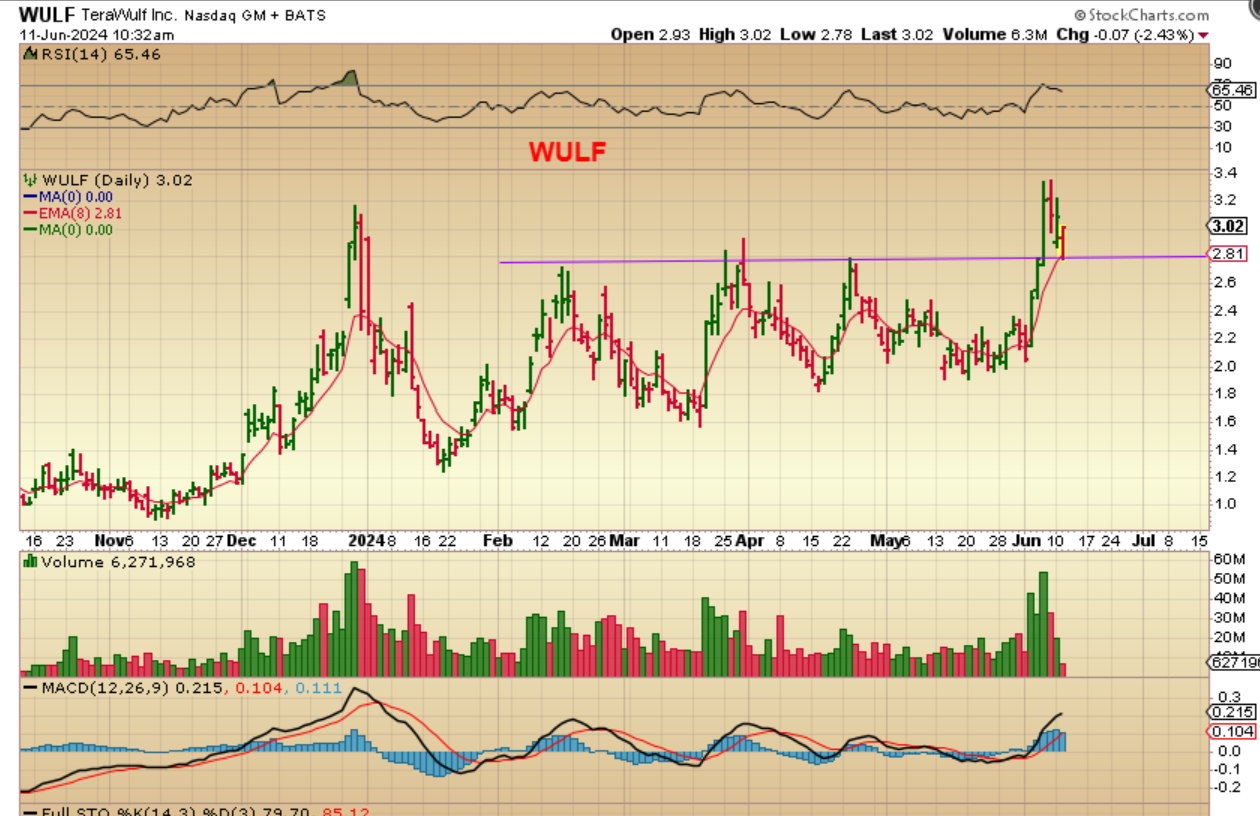Image resolution: width=1260 pixels, height=816 pixels.
Task: Click the blue MA(0) 0.00 legend entry
Action: click(67, 197)
